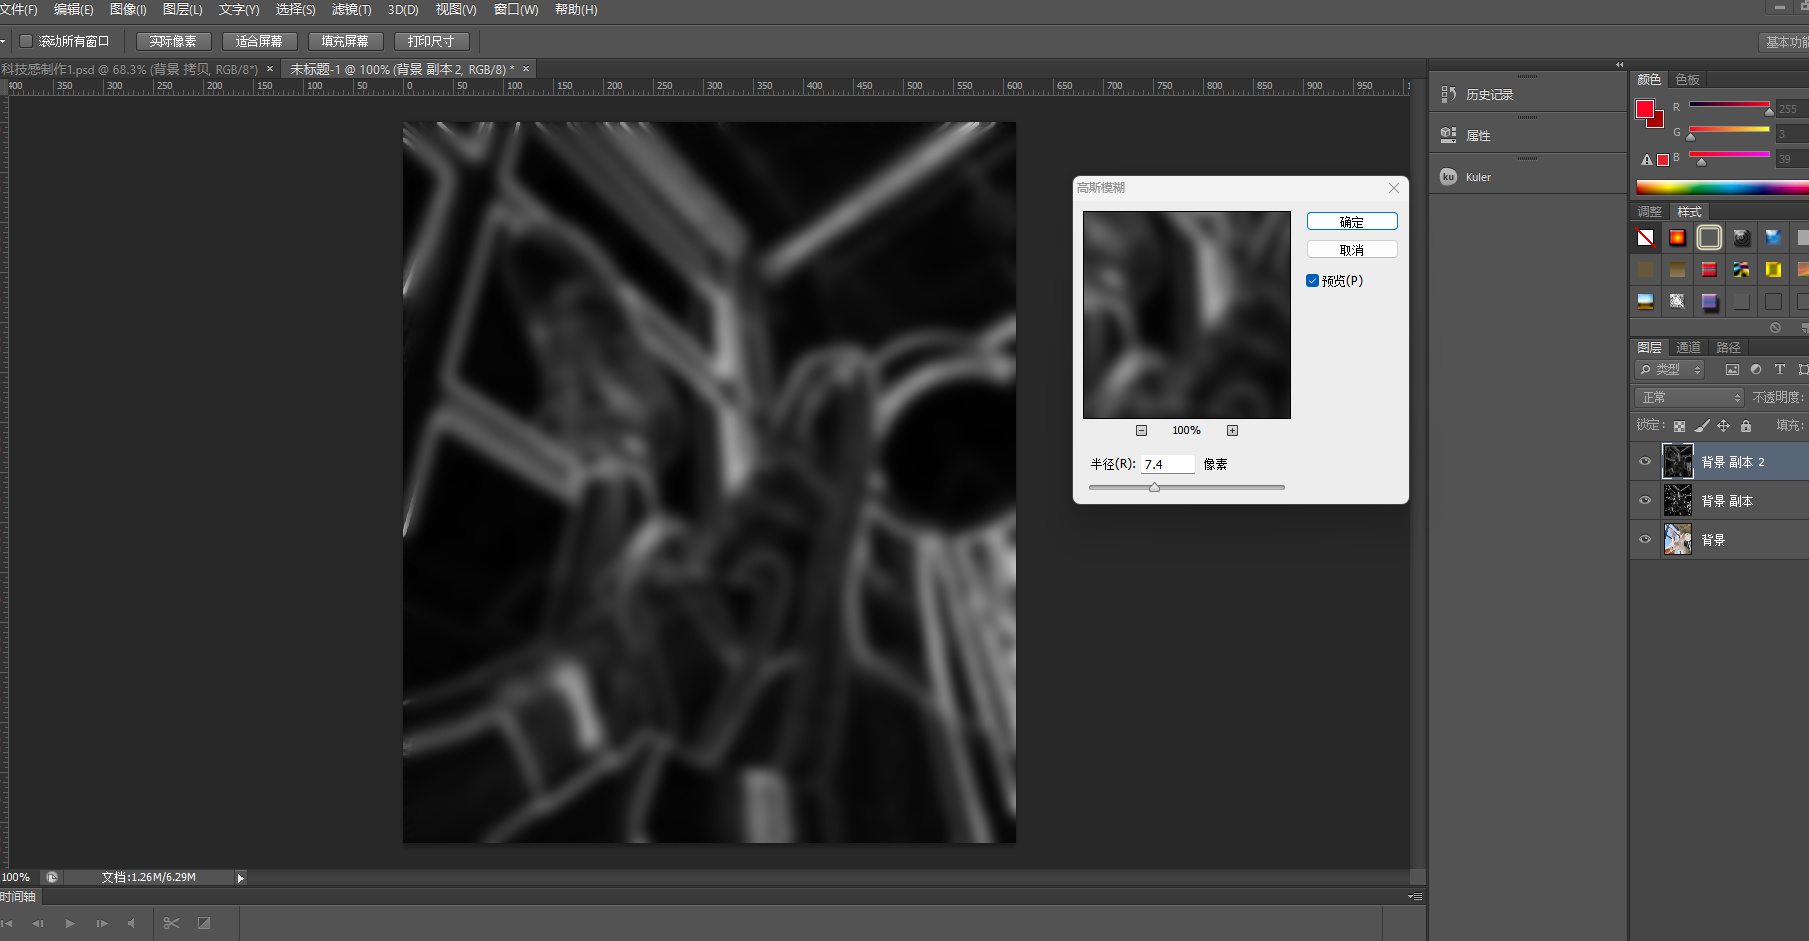1809x941 pixels.
Task: Open the Properties (属性) panel icon
Action: pyautogui.click(x=1448, y=135)
